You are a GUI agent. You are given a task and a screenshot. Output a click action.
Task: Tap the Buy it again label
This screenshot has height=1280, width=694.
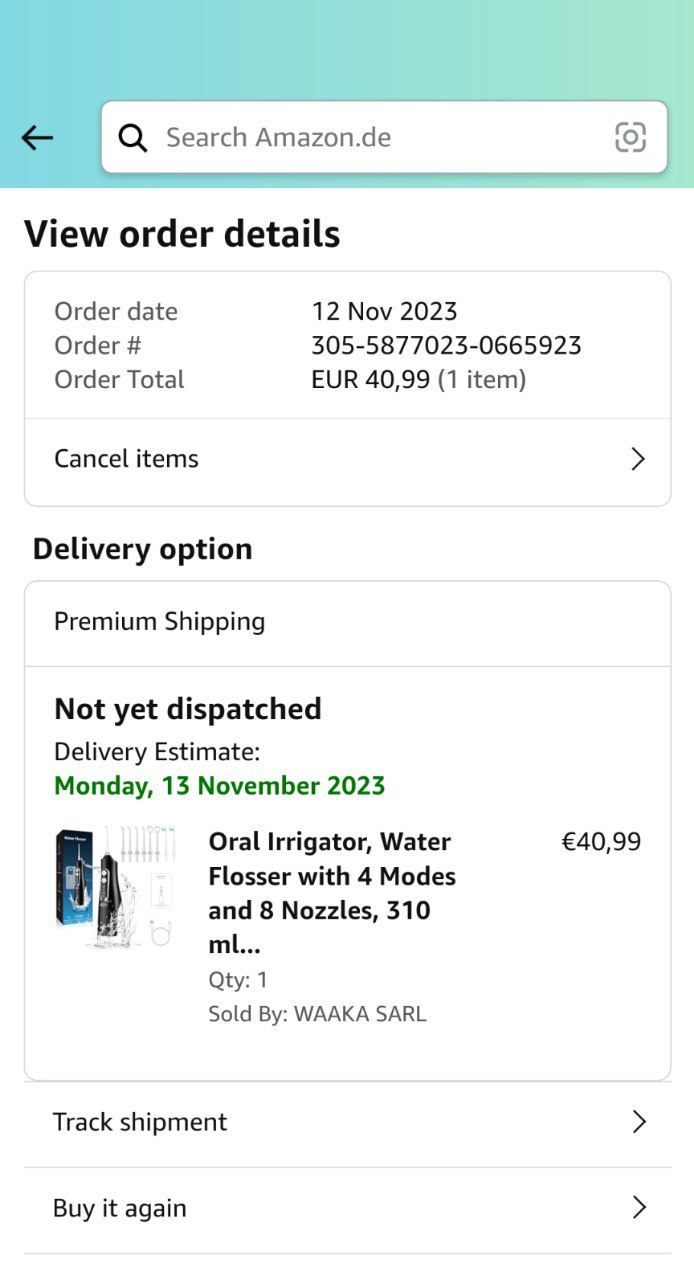point(120,1208)
